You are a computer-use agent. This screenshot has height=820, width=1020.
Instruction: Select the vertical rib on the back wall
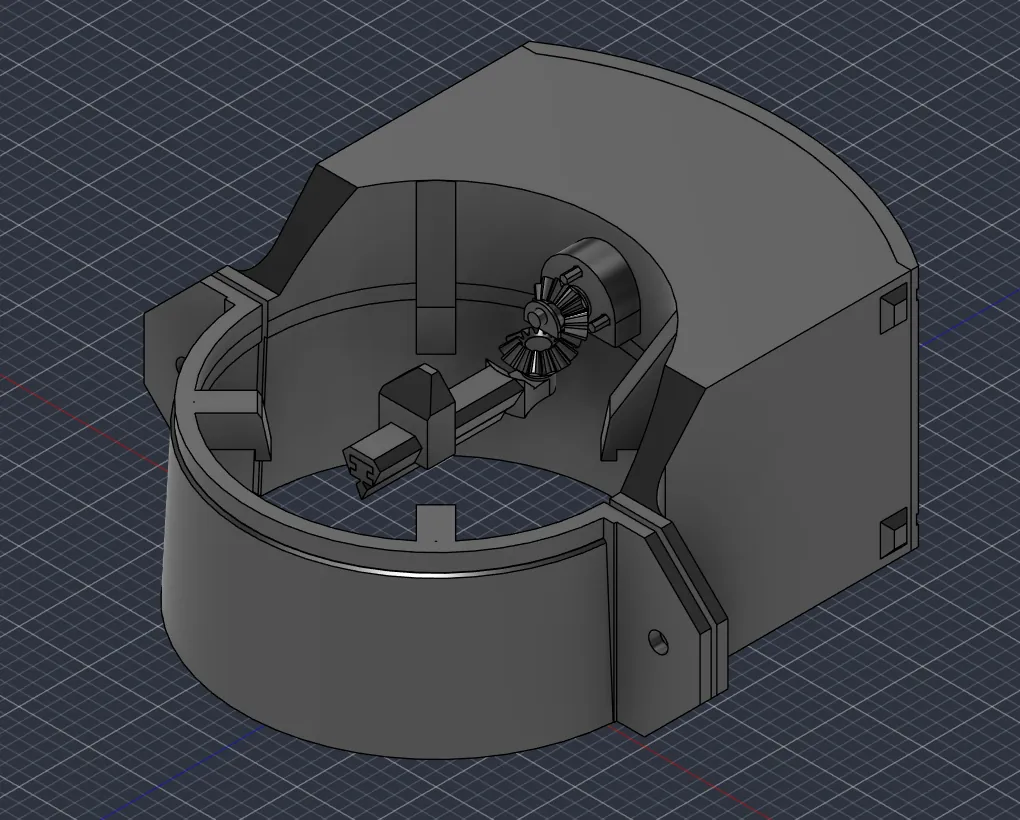pyautogui.click(x=435, y=267)
